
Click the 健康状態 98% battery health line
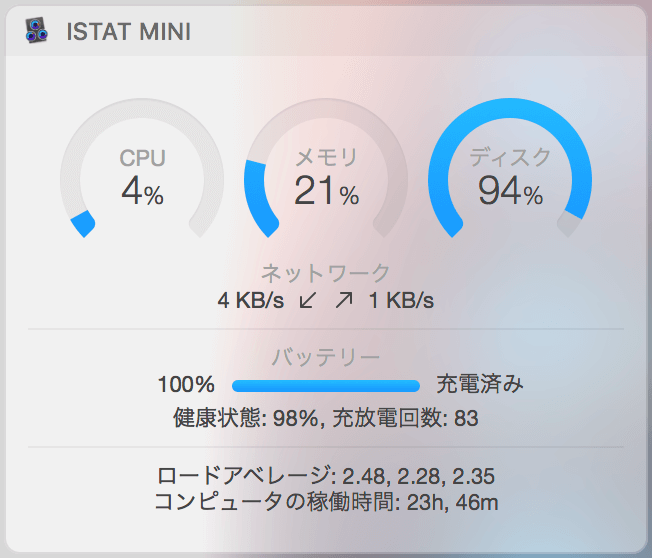(326, 418)
